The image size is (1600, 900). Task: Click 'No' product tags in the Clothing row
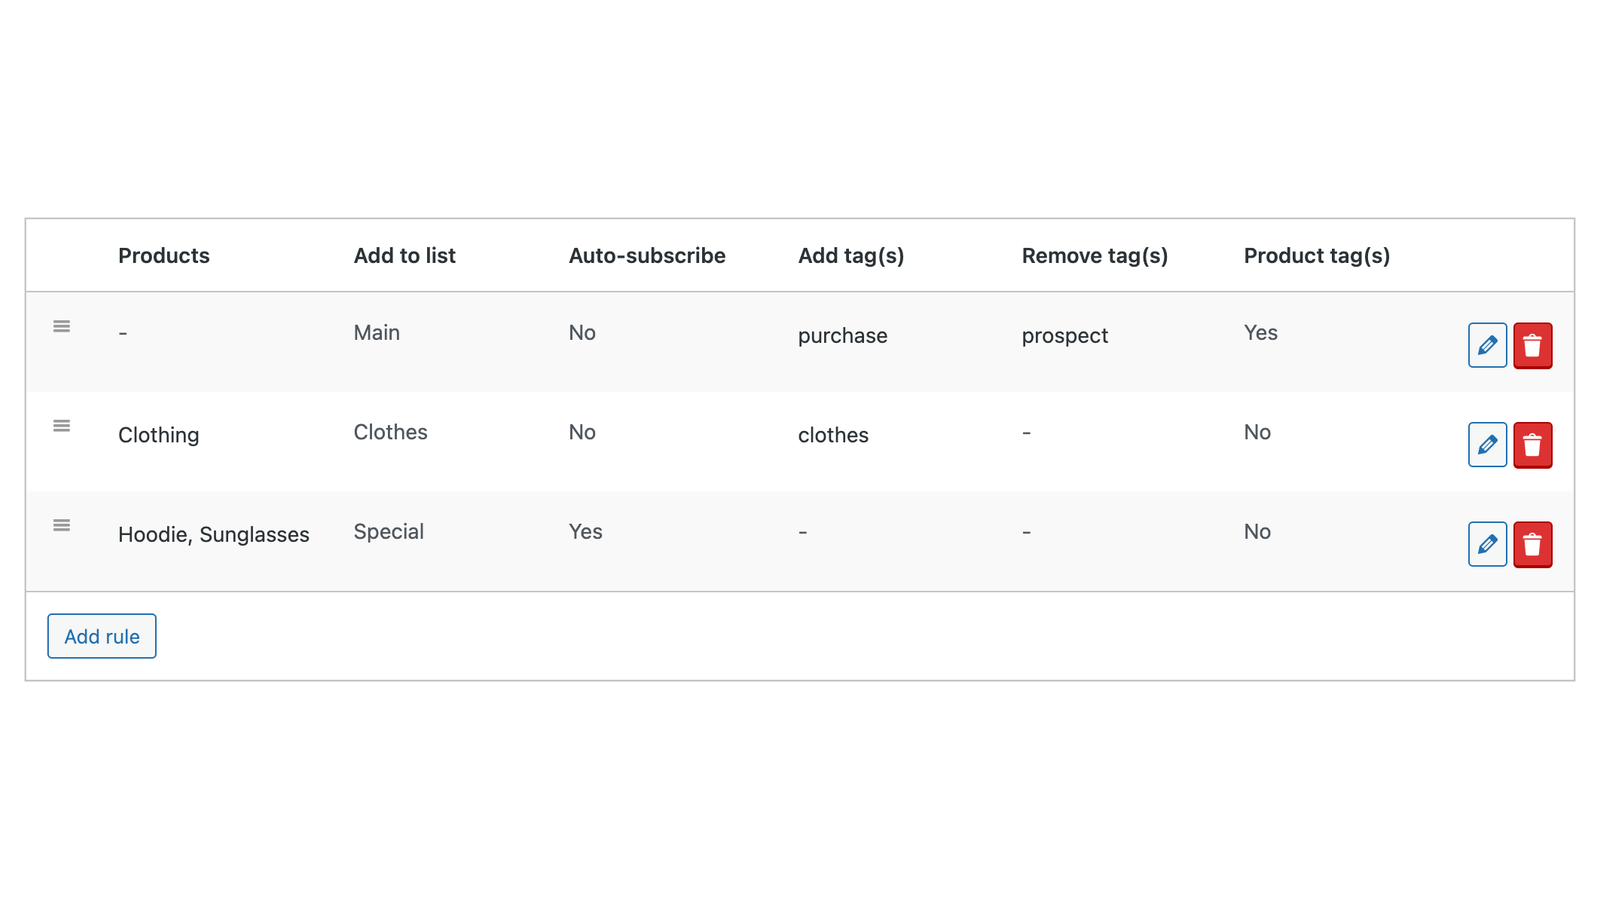point(1257,432)
